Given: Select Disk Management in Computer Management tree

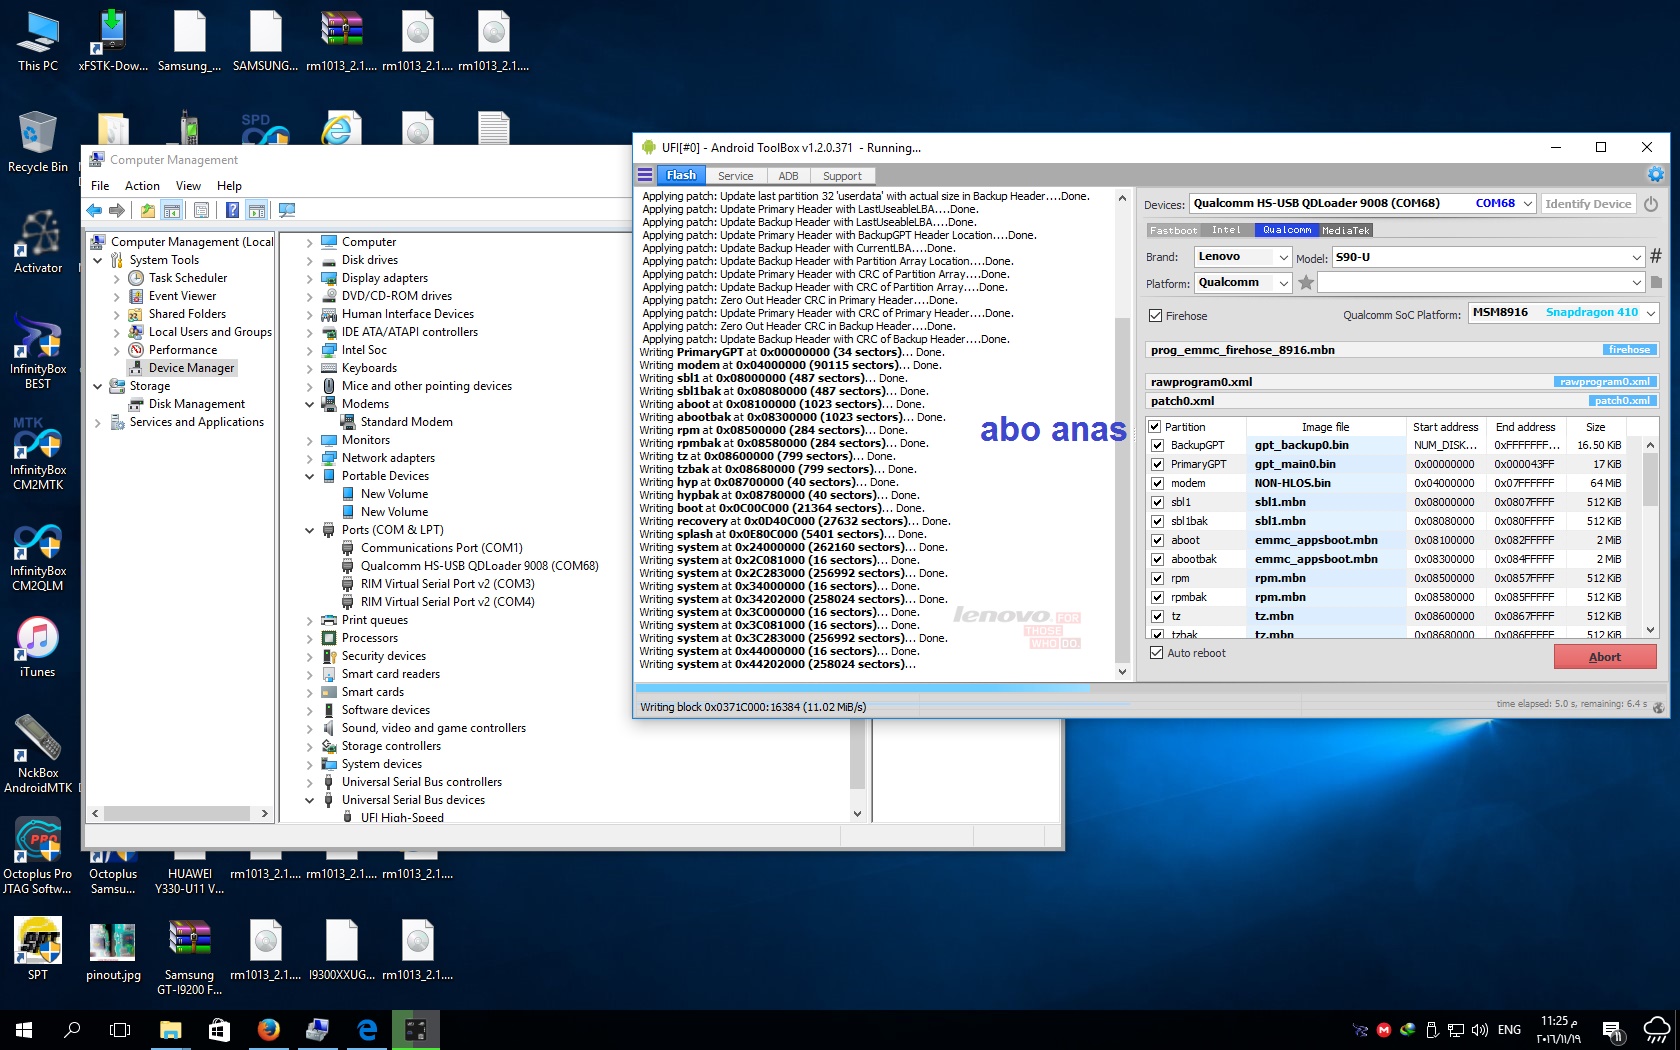Looking at the screenshot, I should (x=196, y=404).
